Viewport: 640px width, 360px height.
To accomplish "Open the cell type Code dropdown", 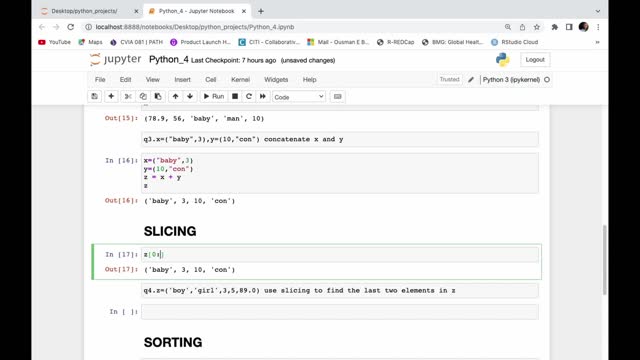I will pos(299,97).
